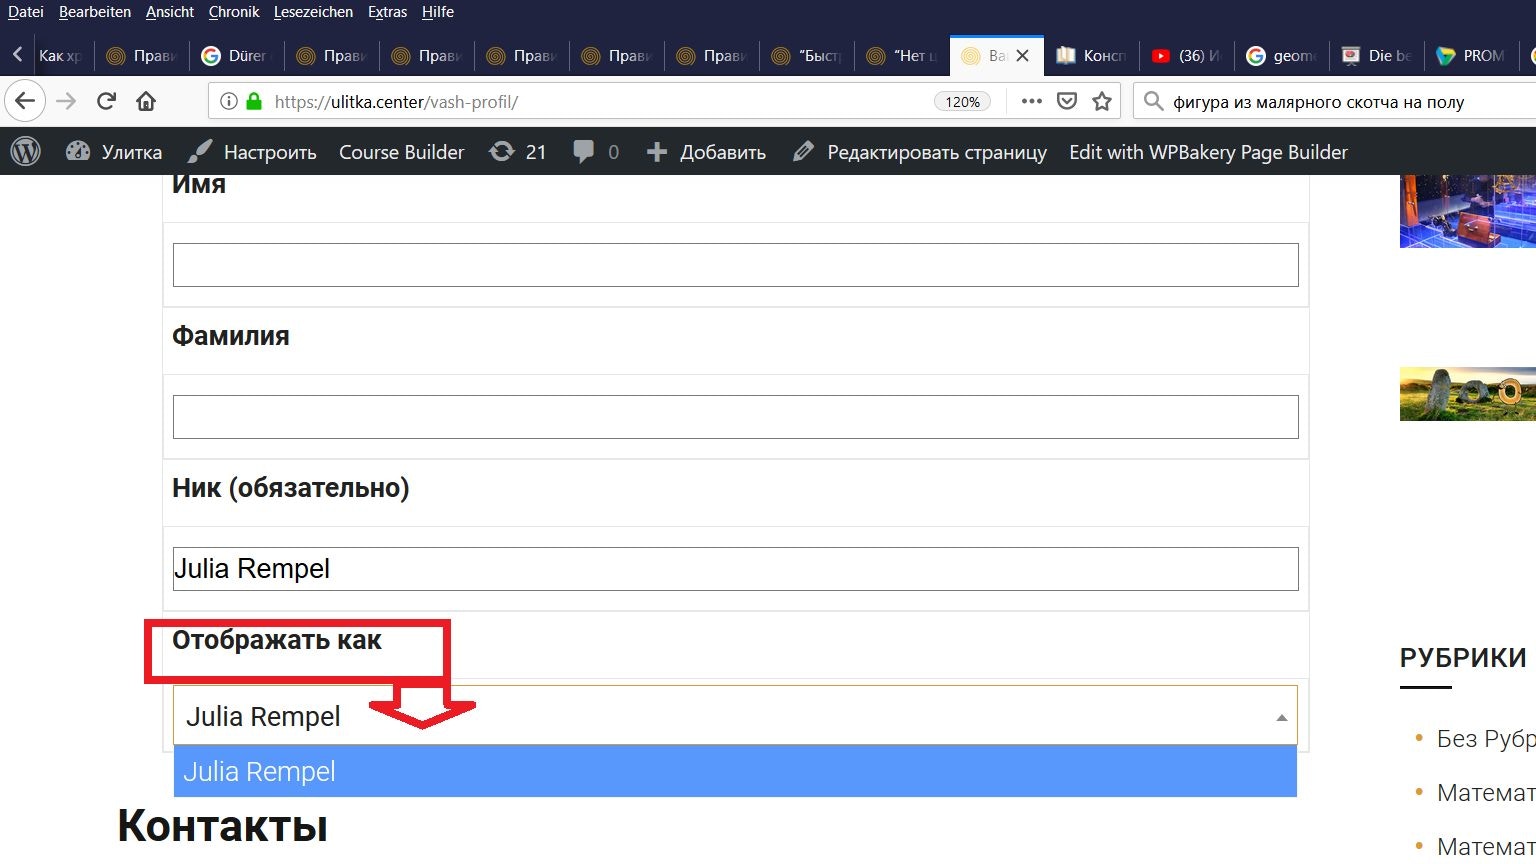This screenshot has width=1536, height=864.
Task: Open the comments bubble icon
Action: pos(595,152)
